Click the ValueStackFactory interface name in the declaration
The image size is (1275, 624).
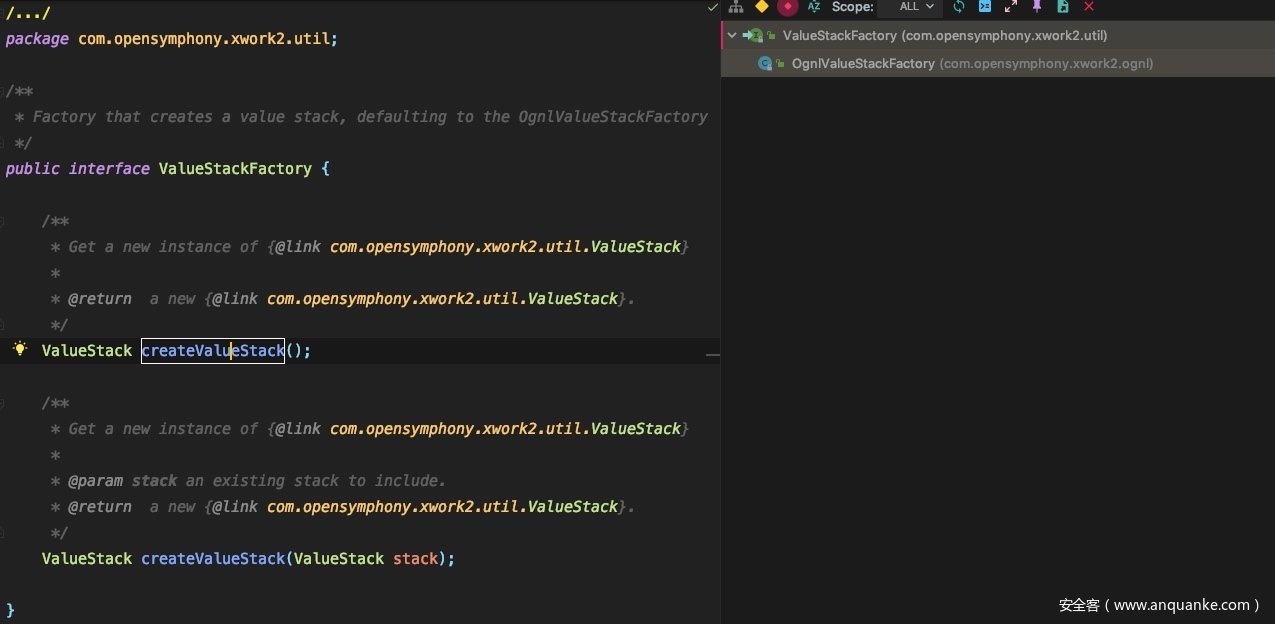click(235, 169)
